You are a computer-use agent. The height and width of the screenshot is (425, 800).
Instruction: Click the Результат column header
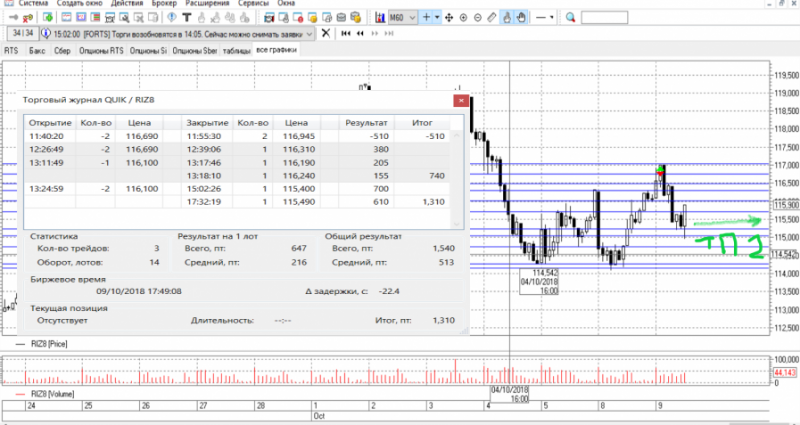click(x=366, y=123)
